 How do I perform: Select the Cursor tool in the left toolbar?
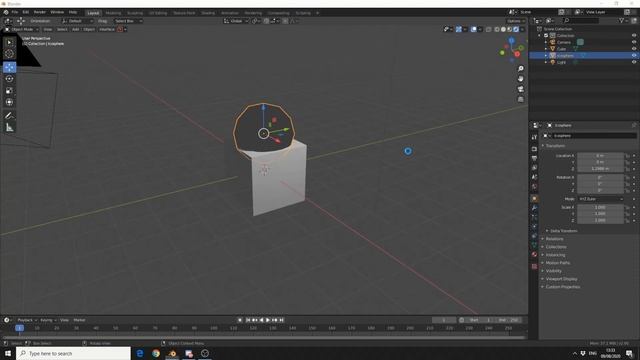pos(9,53)
